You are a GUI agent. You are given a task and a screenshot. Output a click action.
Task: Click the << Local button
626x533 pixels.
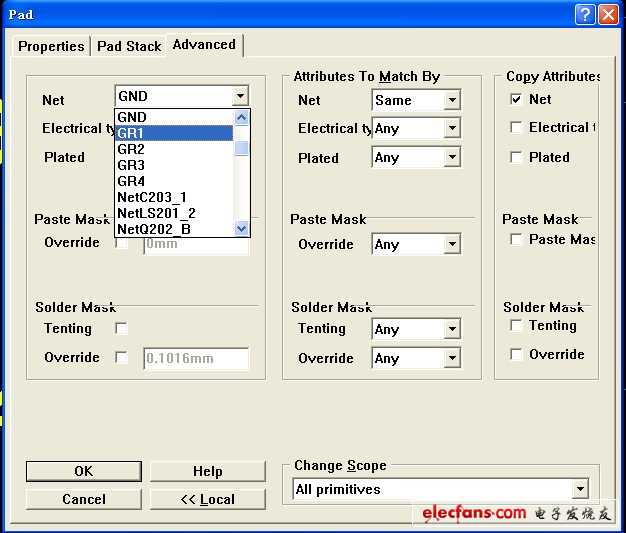point(208,499)
